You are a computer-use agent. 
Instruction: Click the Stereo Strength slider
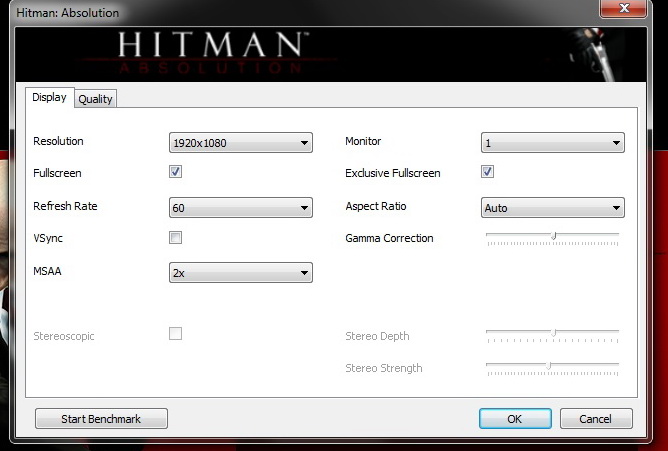tap(553, 368)
